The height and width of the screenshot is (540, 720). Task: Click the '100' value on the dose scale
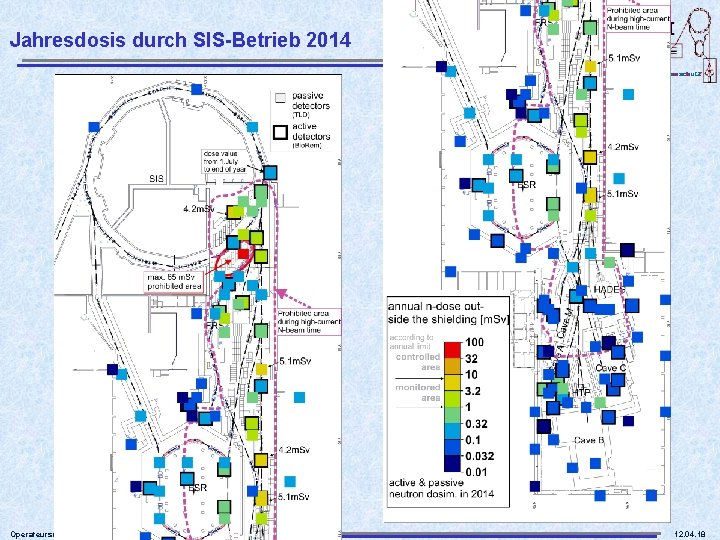pyautogui.click(x=474, y=342)
